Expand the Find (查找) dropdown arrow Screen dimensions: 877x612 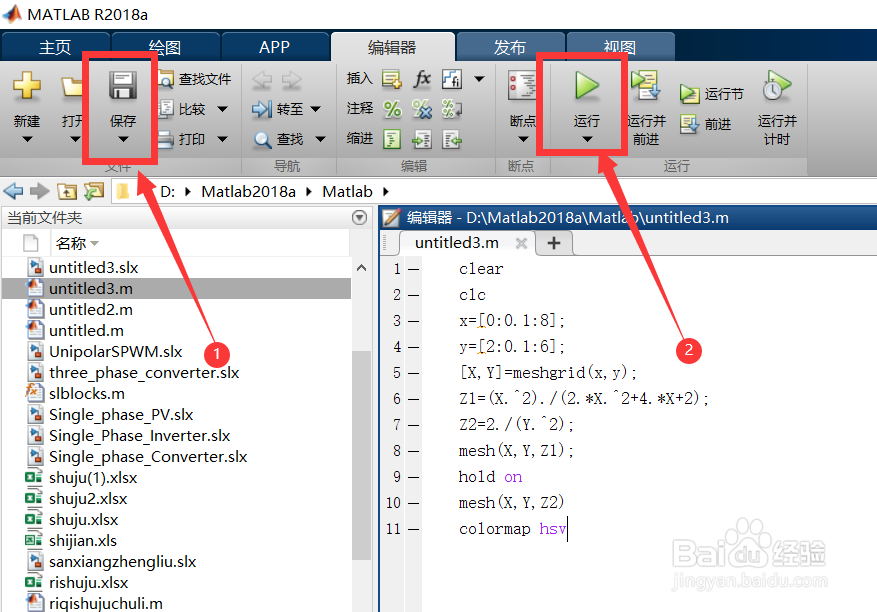coord(320,139)
